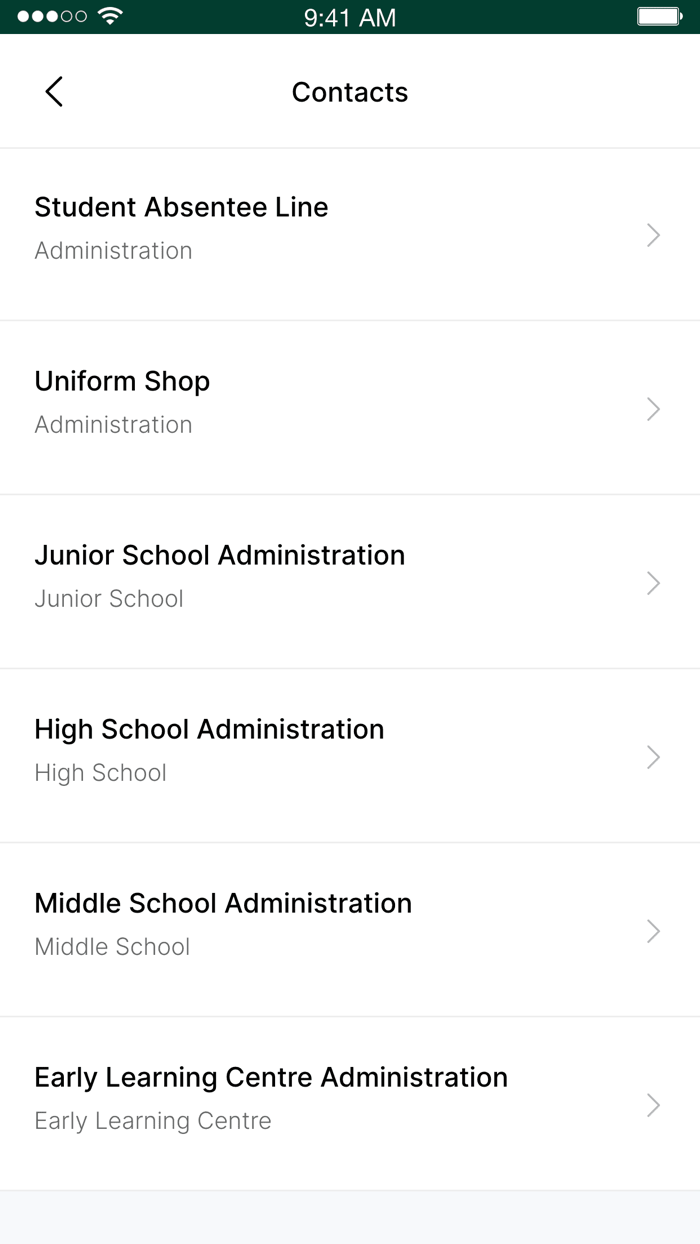Screen dimensions: 700x1244
Task: Expand the Uniform Shop row chevron
Action: coord(653,408)
